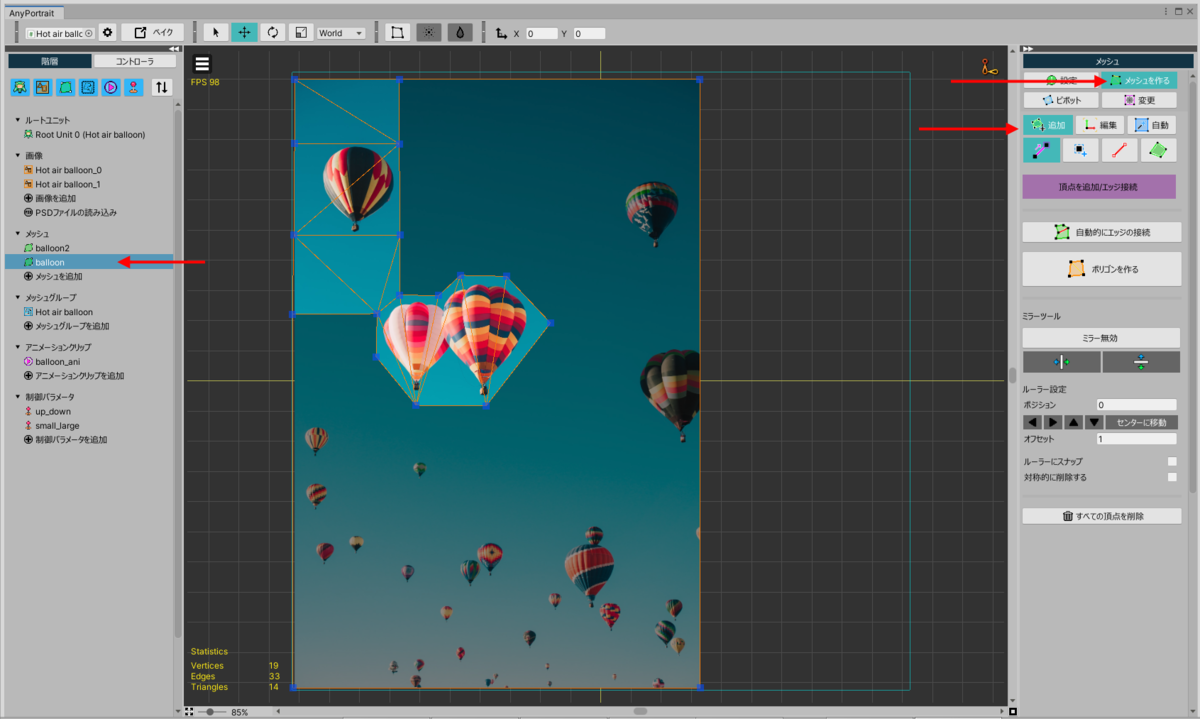Select the green polygon tool icon
This screenshot has height=719, width=1200.
tap(1158, 151)
